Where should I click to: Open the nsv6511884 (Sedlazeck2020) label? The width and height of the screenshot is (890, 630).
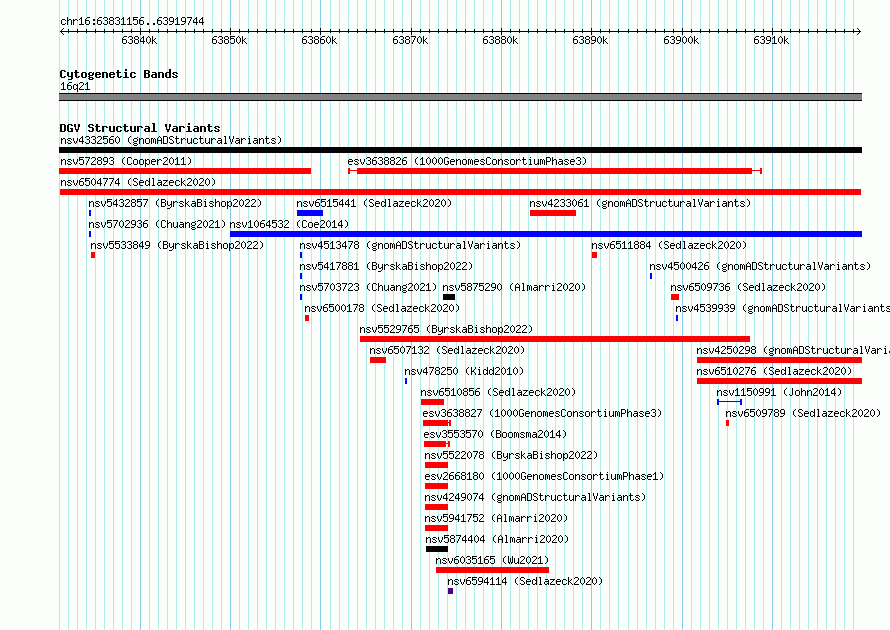pyautogui.click(x=669, y=245)
